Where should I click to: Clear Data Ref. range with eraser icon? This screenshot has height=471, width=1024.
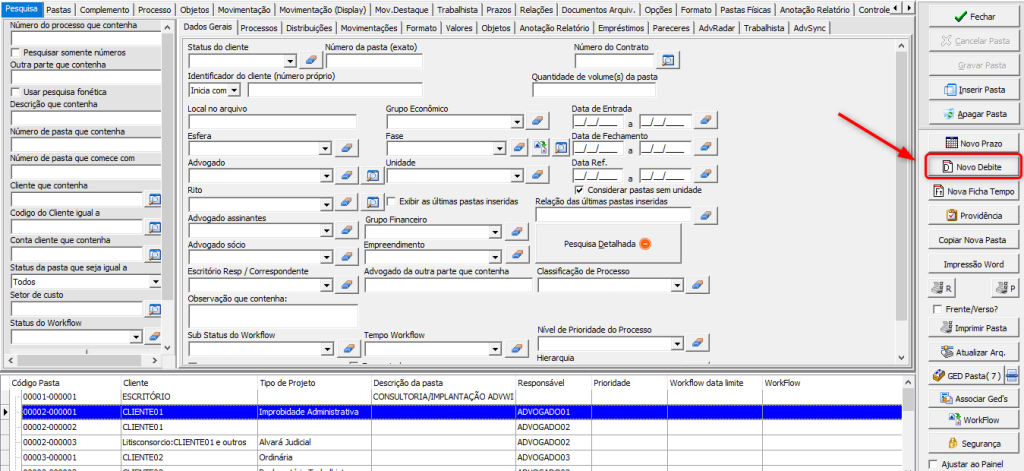coord(707,176)
